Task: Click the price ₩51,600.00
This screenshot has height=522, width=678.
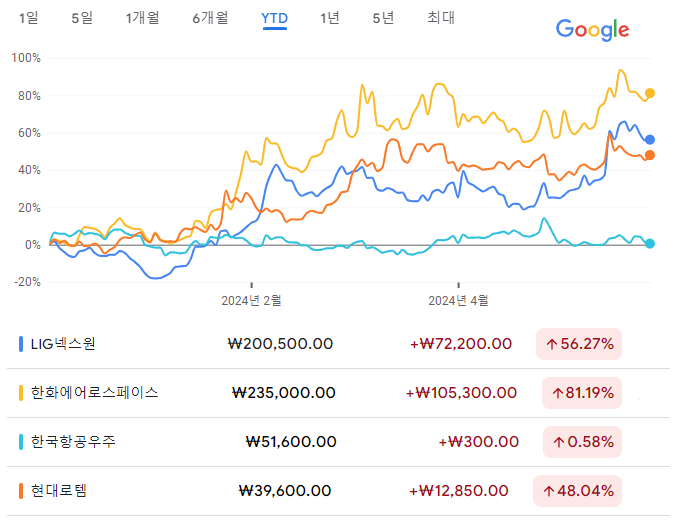Action: point(291,442)
